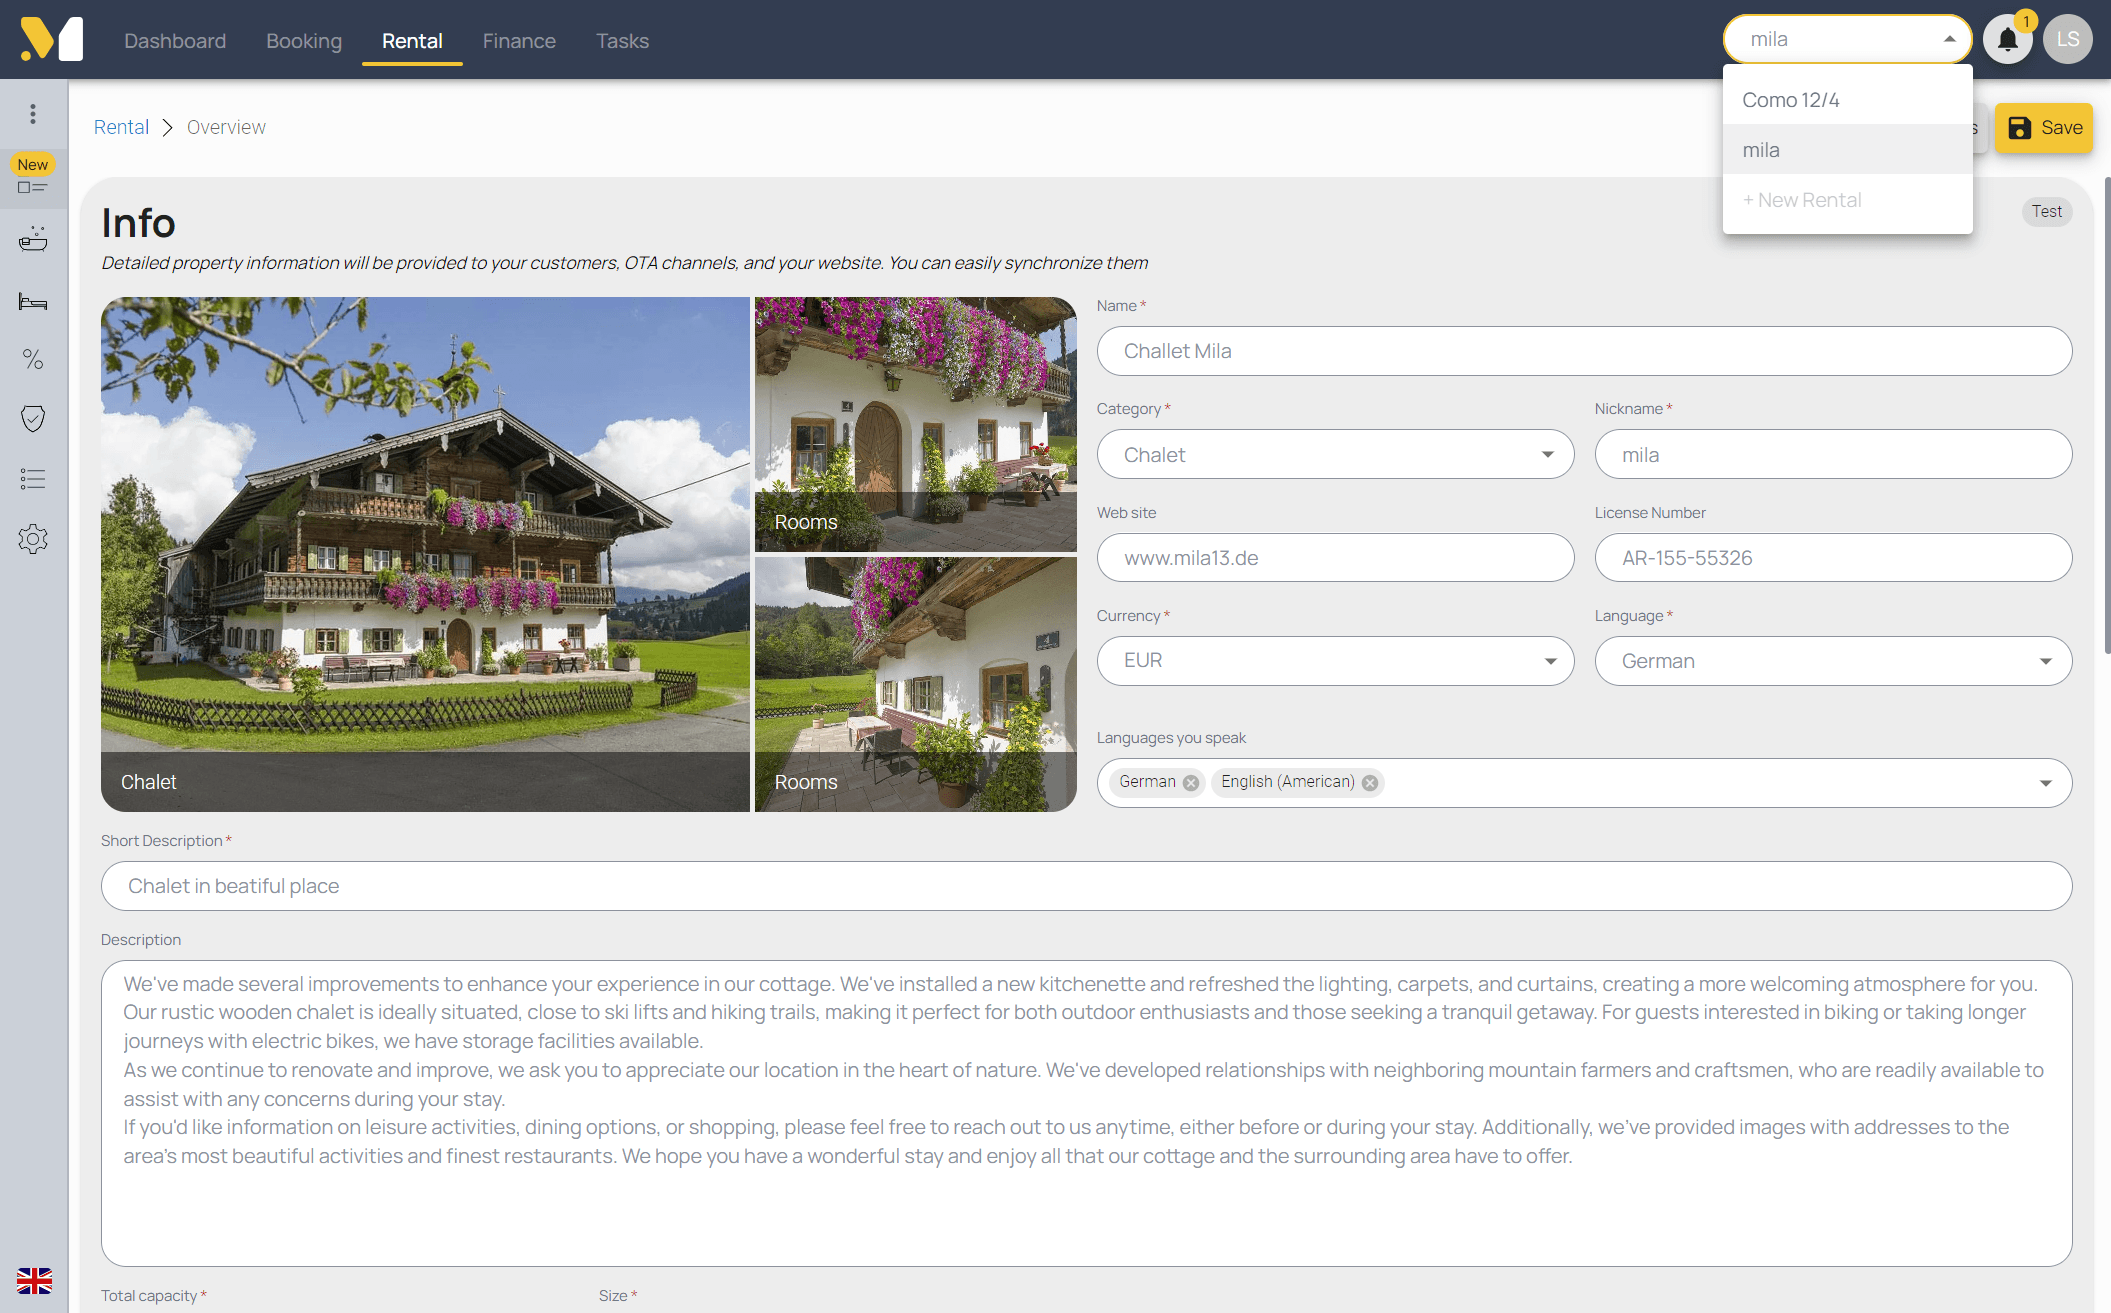Select Como 12/4 from rental list

coord(1790,100)
